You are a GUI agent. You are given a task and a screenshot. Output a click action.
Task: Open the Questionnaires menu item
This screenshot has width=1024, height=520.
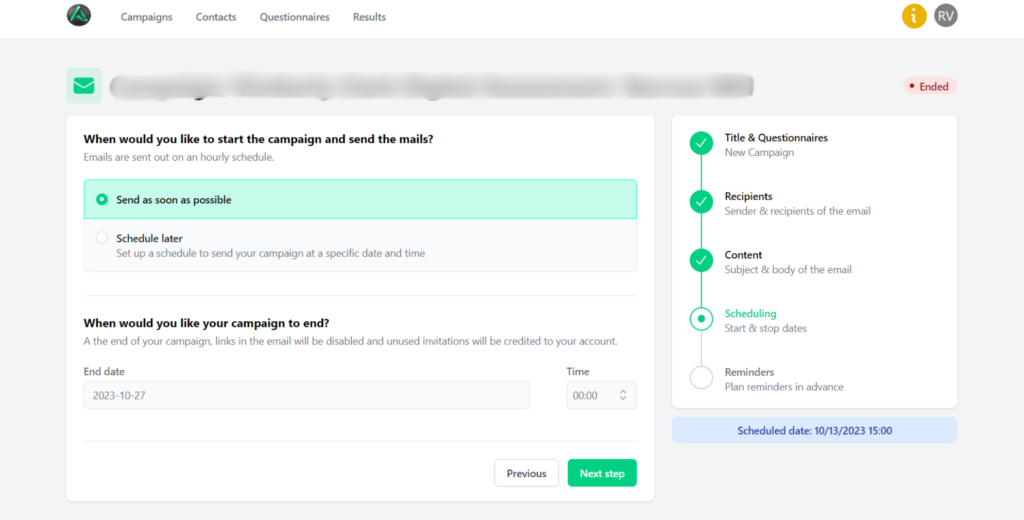(294, 17)
